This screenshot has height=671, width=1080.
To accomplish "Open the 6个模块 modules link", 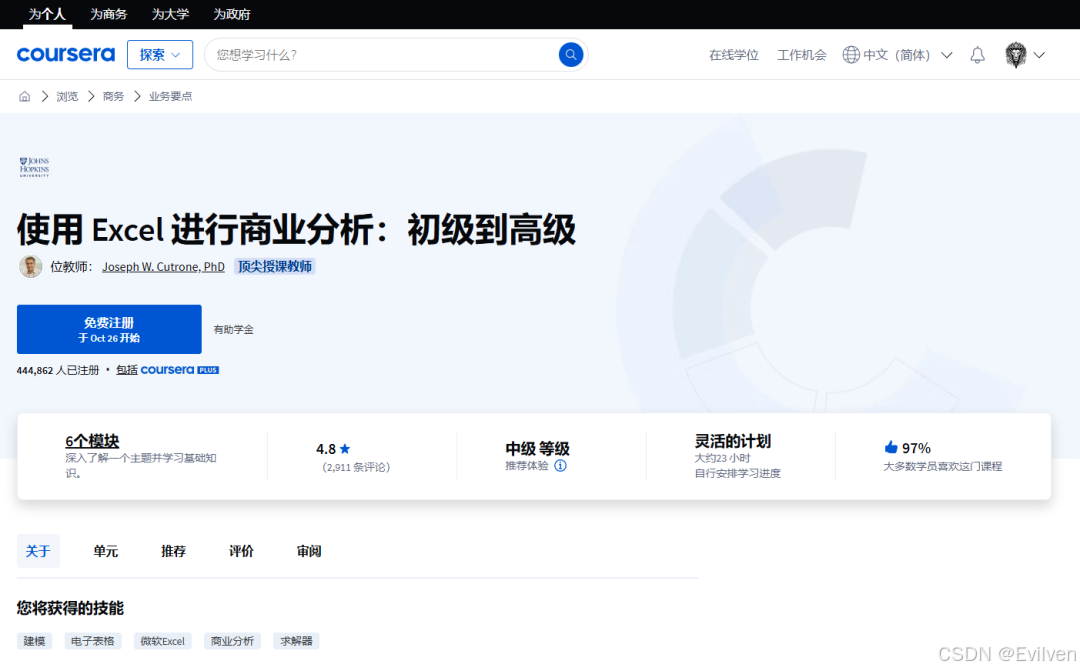I will click(92, 441).
